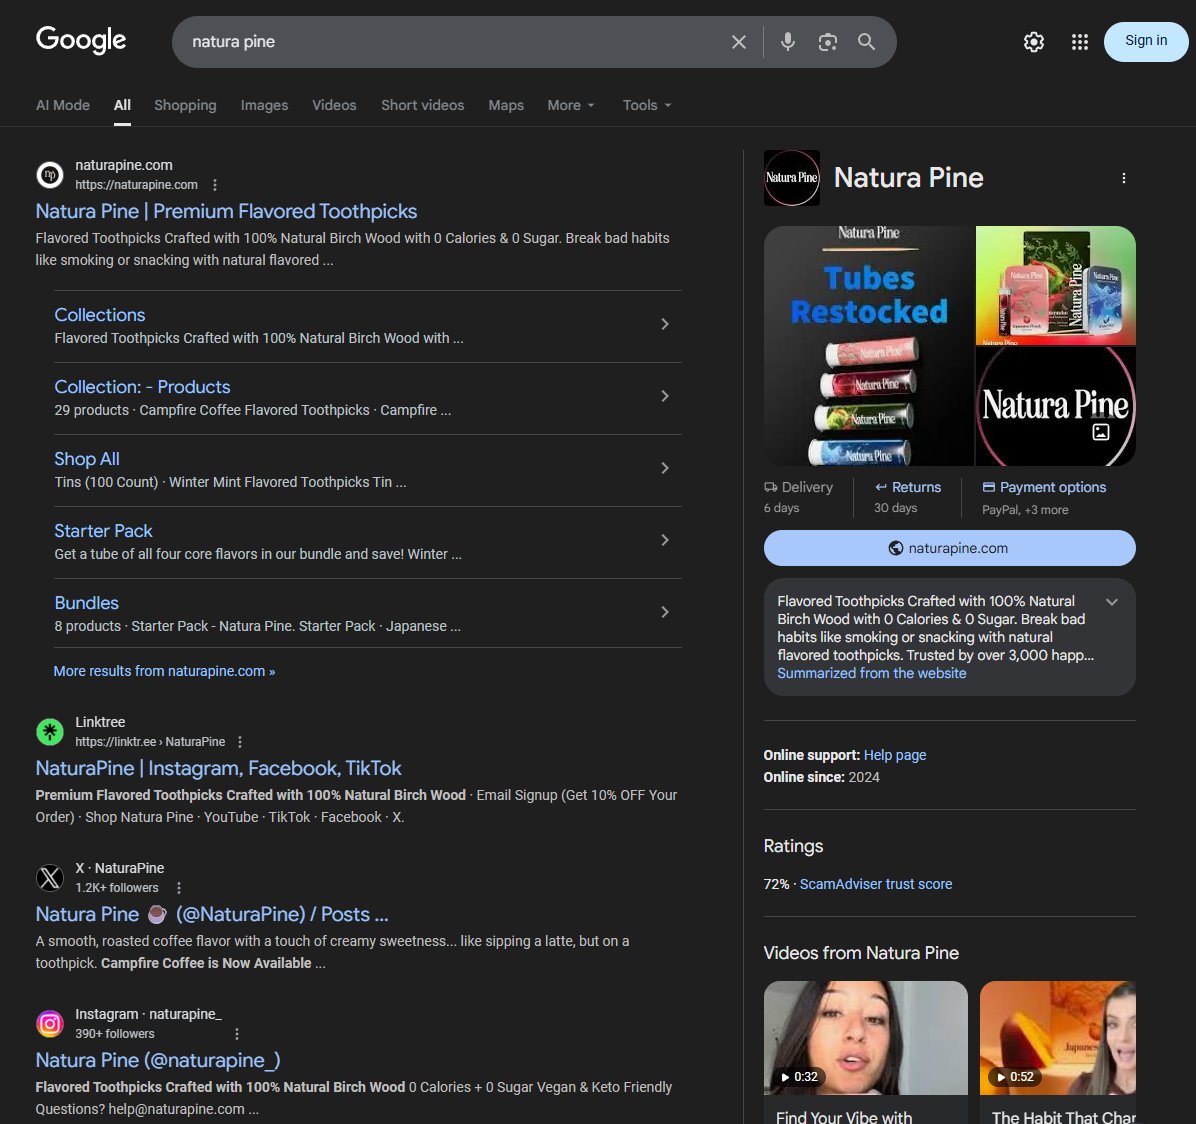The width and height of the screenshot is (1196, 1124).
Task: Open More results from naturapine.com link
Action: tap(164, 671)
